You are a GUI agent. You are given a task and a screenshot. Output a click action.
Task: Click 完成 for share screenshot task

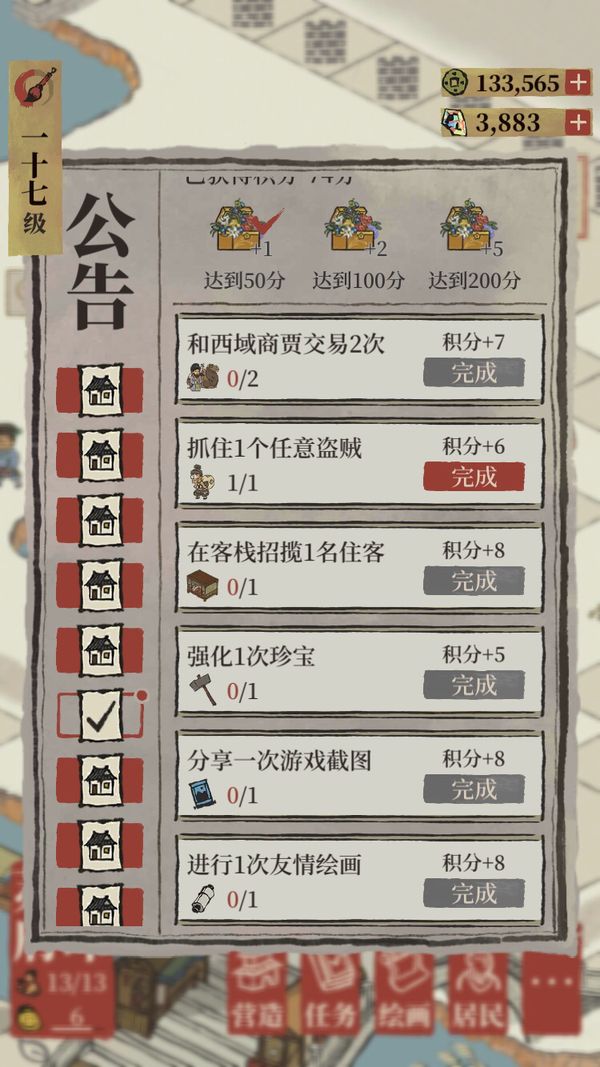click(473, 789)
